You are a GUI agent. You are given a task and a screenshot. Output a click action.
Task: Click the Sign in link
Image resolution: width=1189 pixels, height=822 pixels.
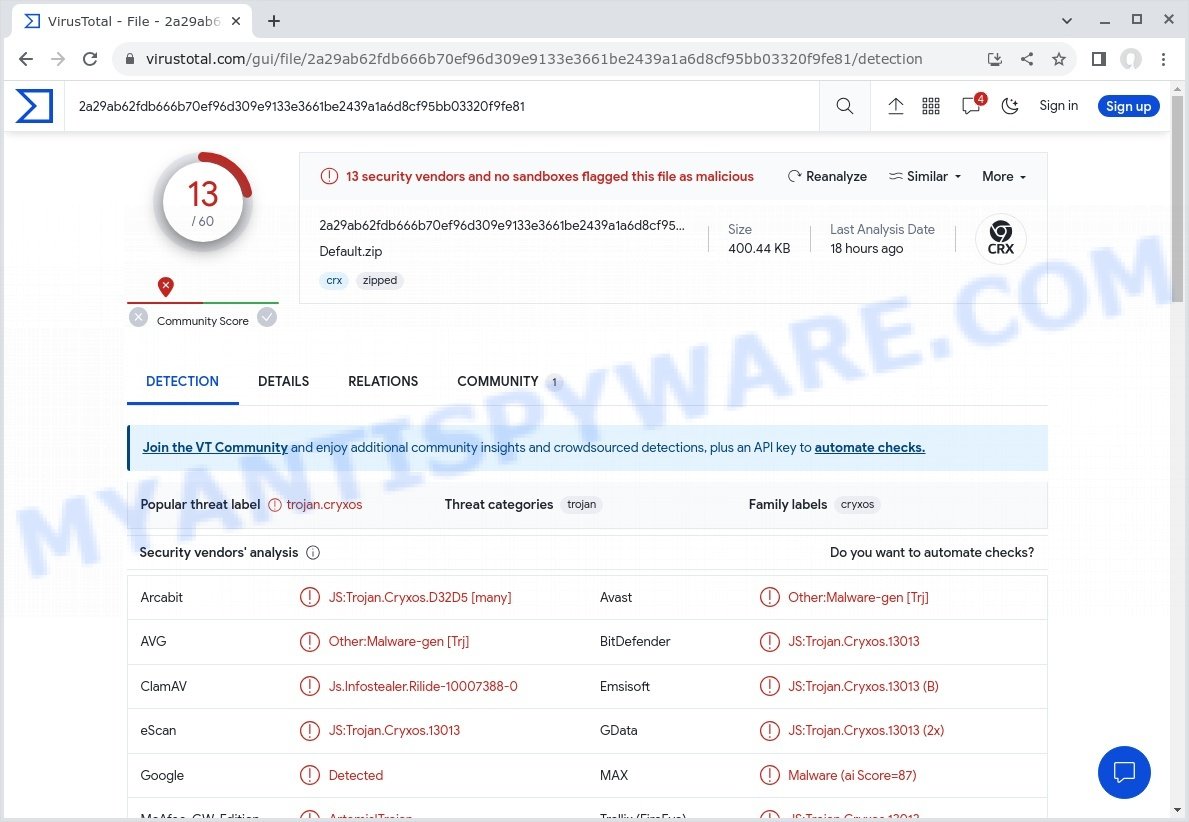pyautogui.click(x=1059, y=105)
